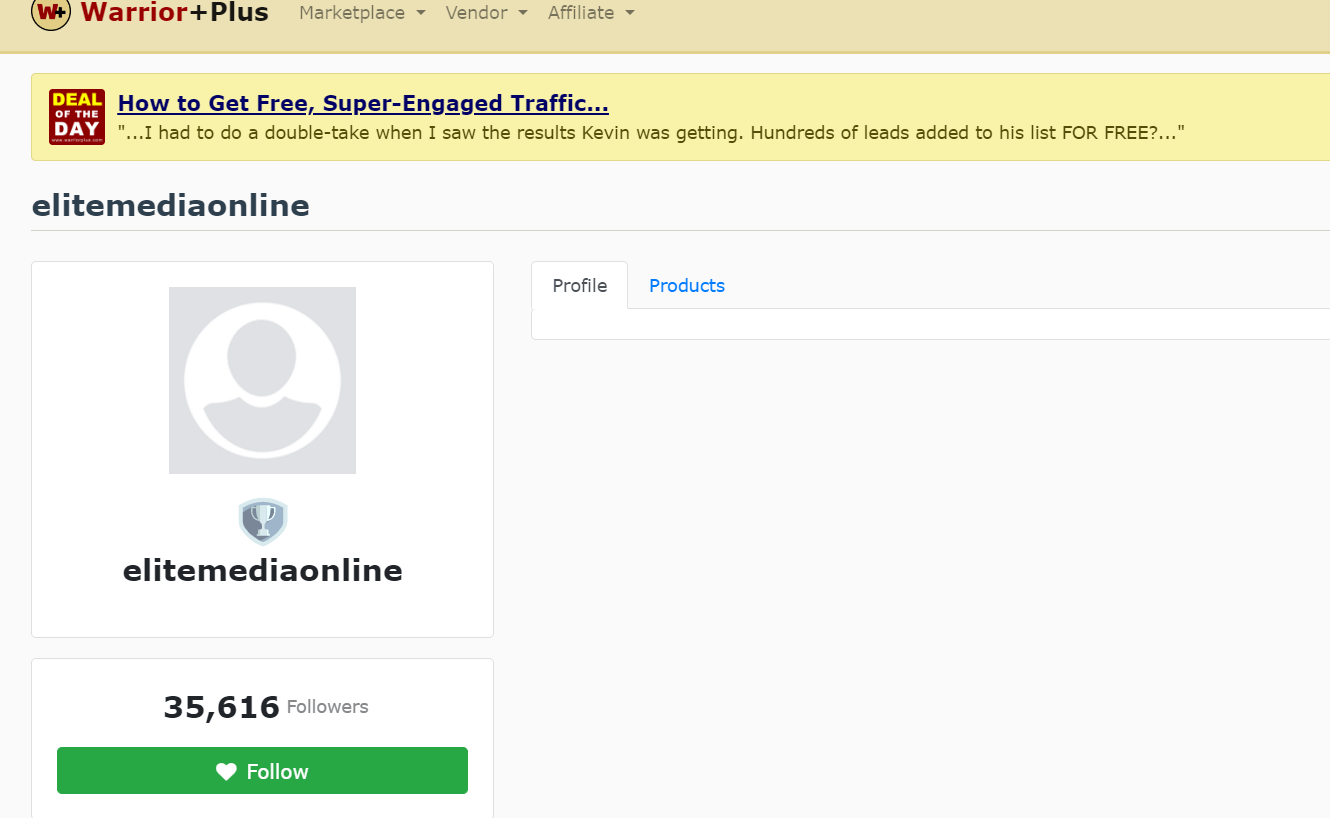Viewport: 1330px width, 818px height.
Task: Click the Followers label
Action: [x=328, y=707]
